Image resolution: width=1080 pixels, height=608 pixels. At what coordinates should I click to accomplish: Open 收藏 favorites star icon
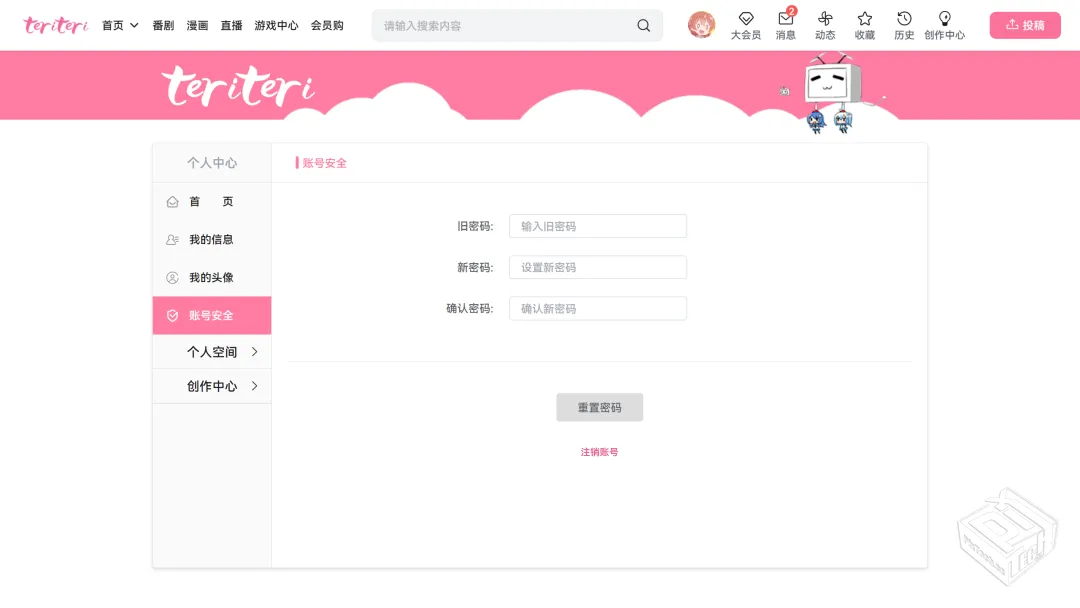[x=864, y=25]
